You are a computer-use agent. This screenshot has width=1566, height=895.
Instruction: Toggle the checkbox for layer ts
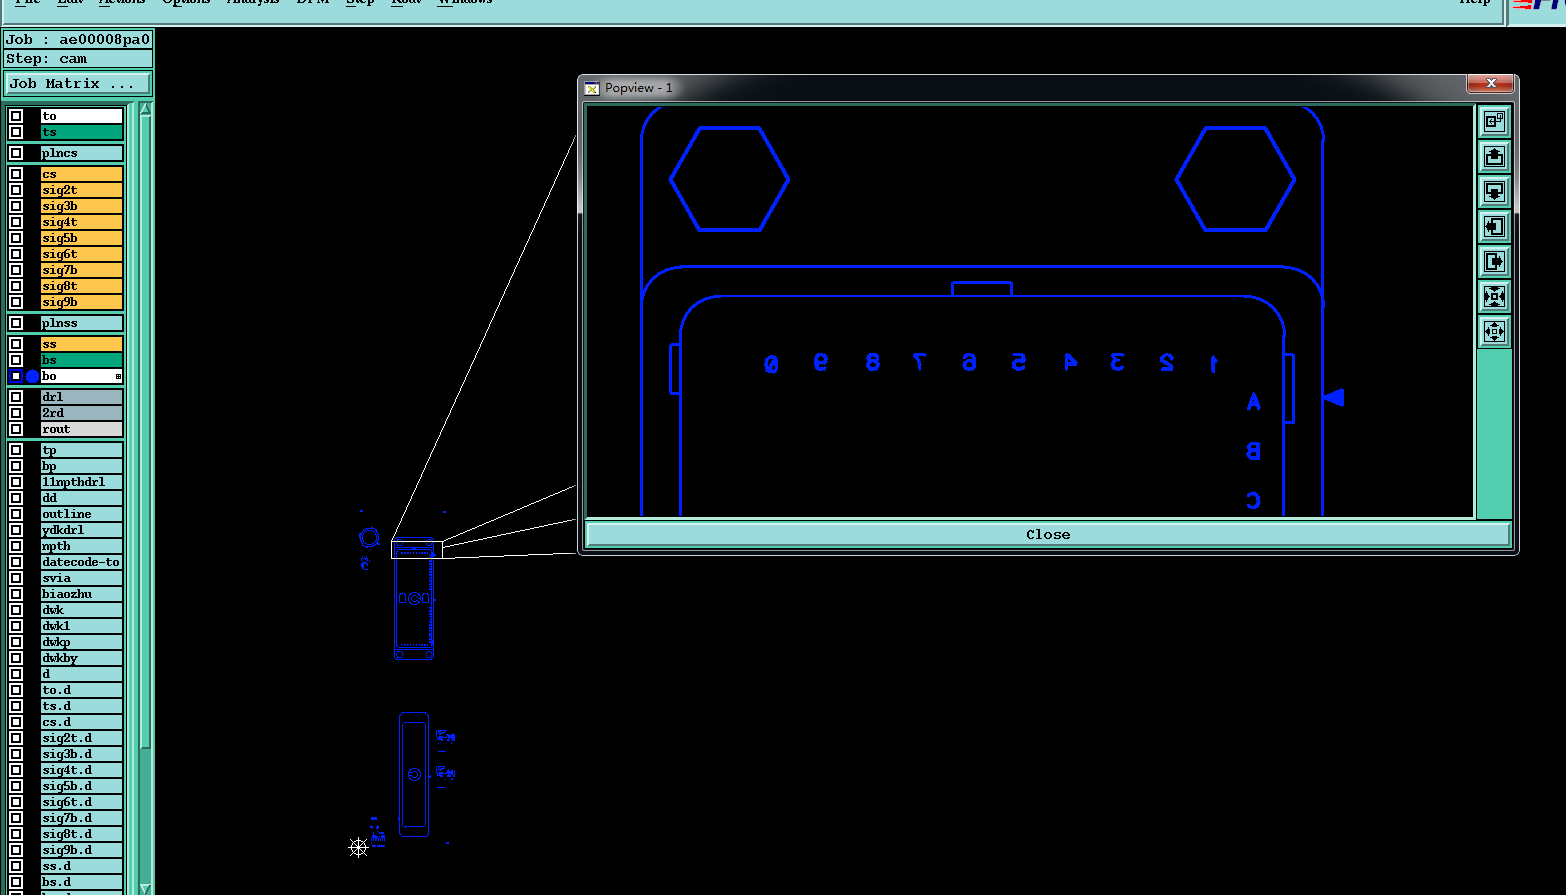tap(16, 132)
